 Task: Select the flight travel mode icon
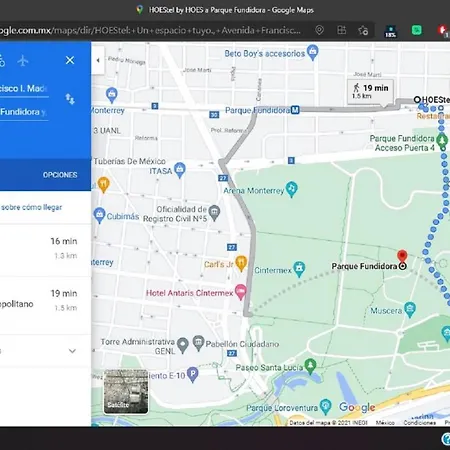(x=23, y=61)
